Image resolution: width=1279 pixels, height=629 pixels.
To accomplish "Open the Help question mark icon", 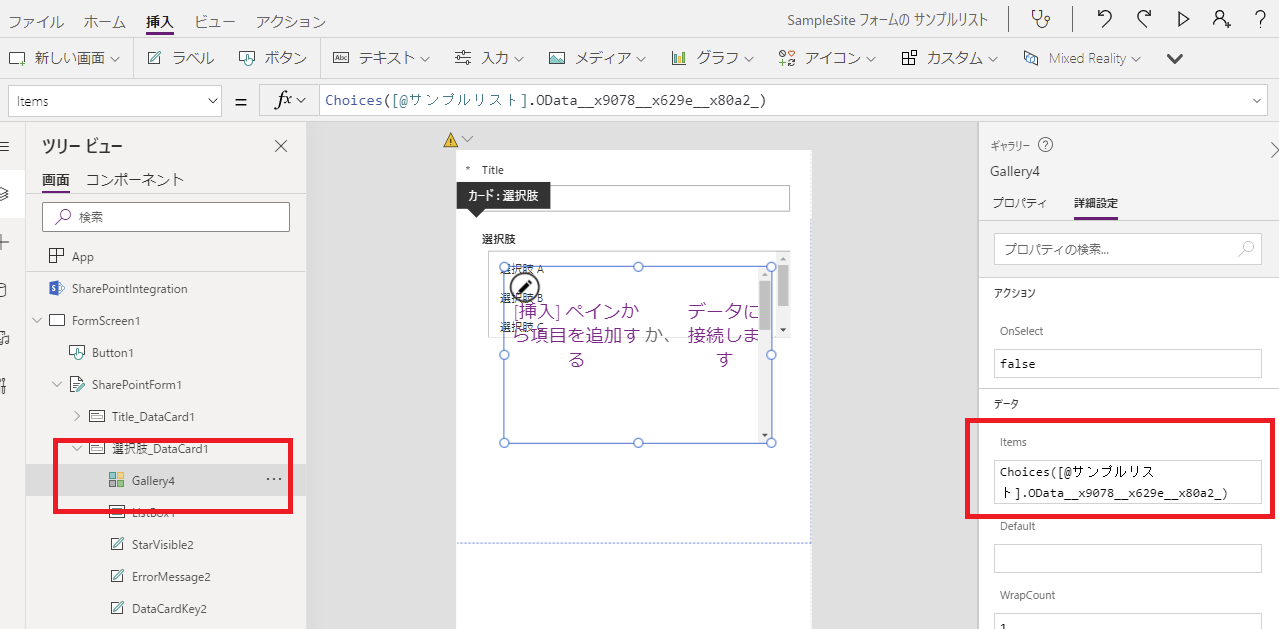I will pyautogui.click(x=1260, y=19).
